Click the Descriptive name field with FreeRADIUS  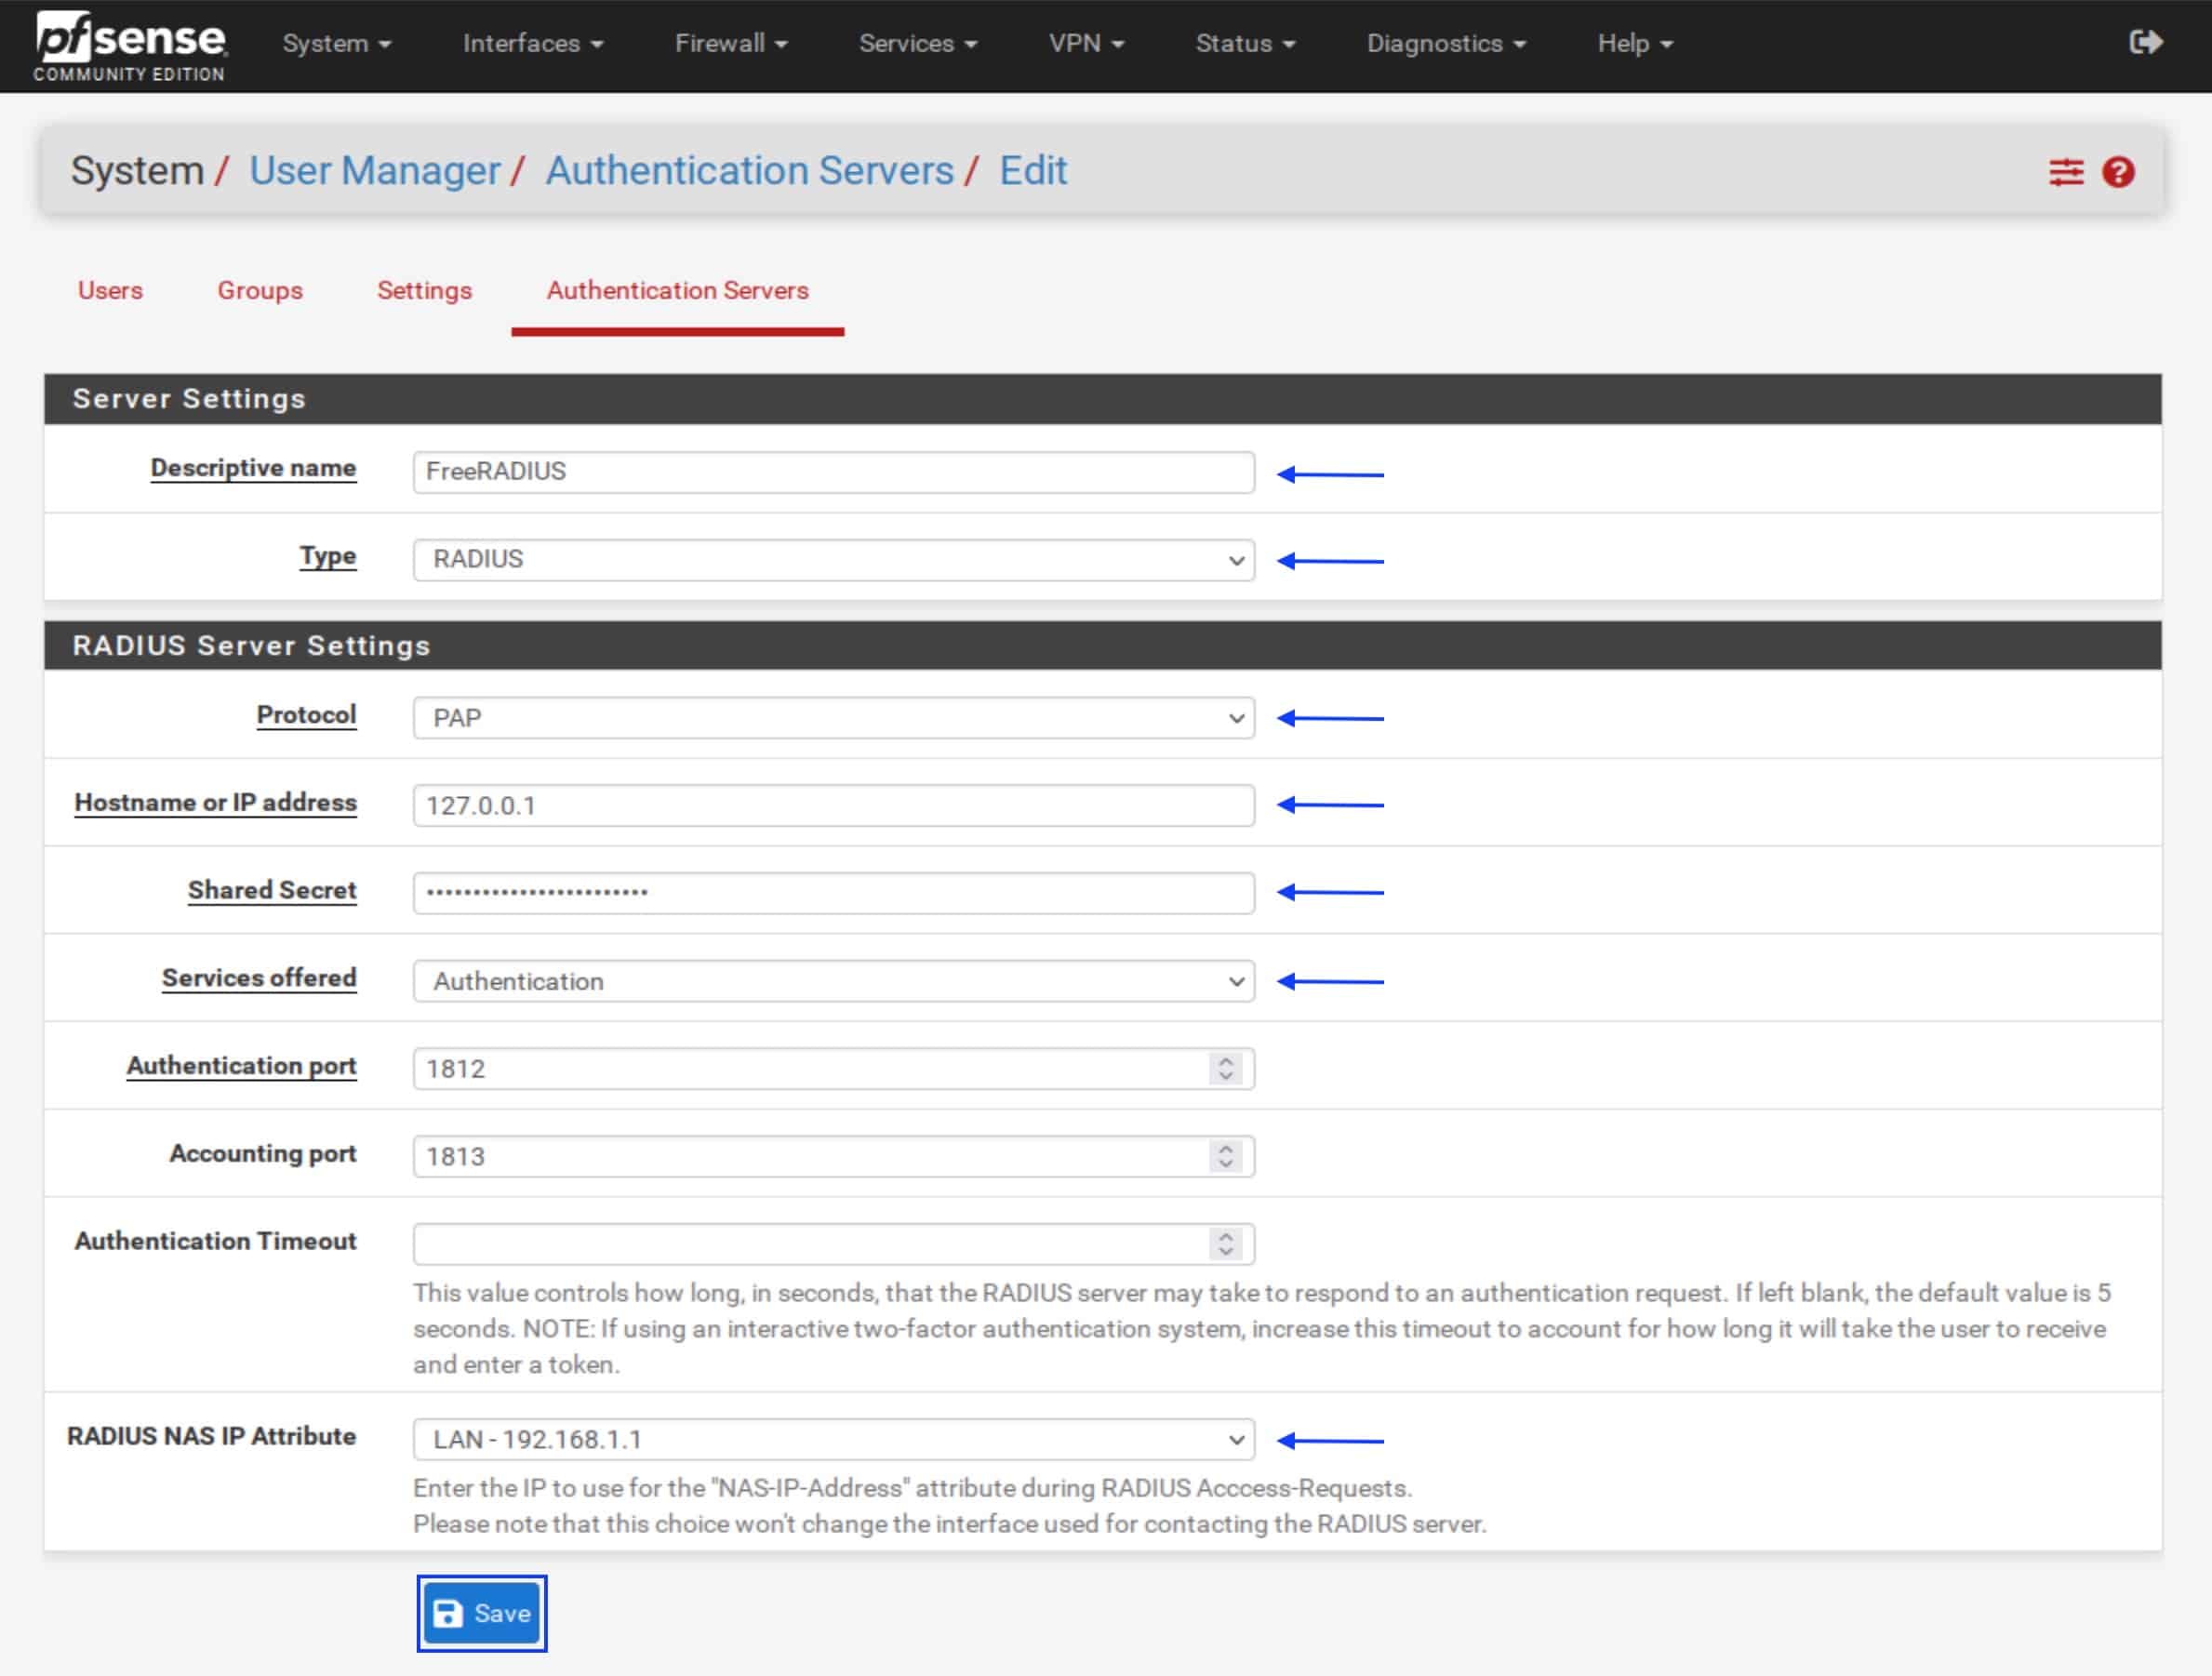click(x=833, y=472)
